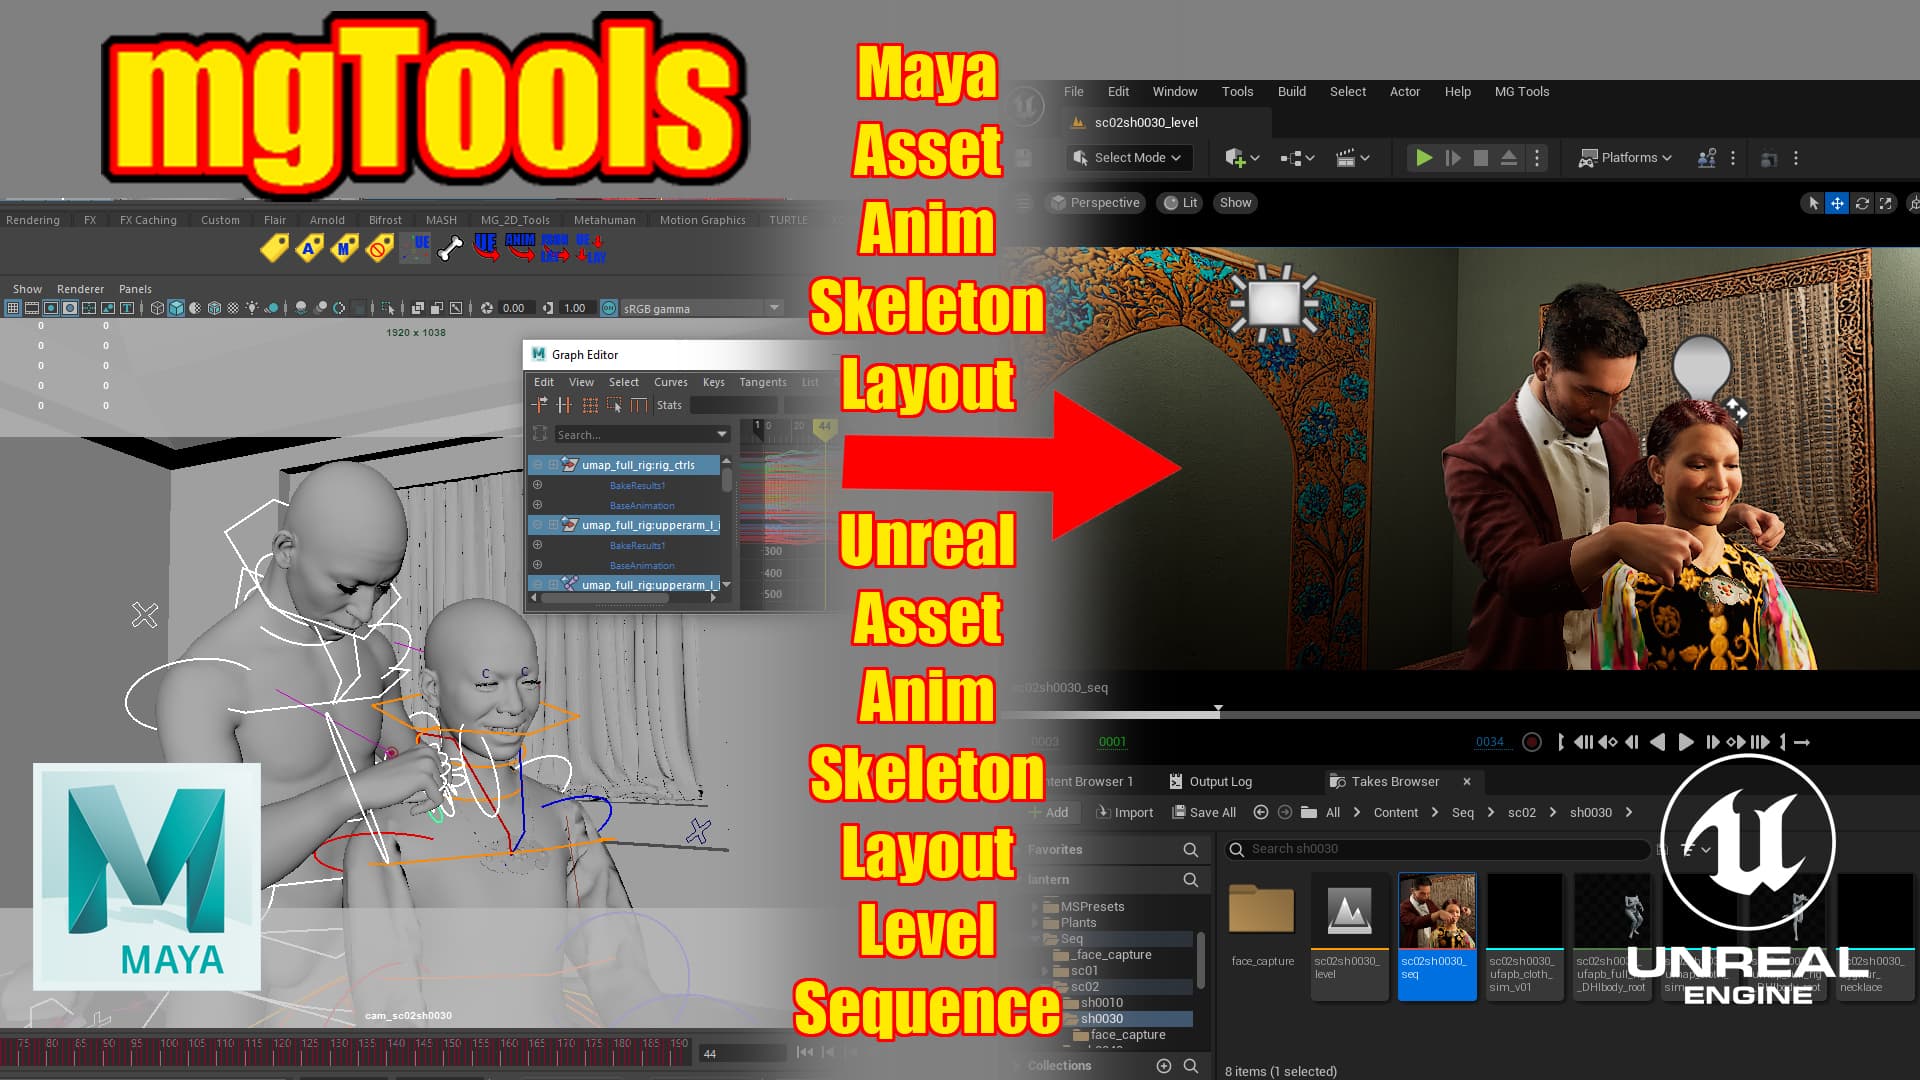The height and width of the screenshot is (1080, 1920).
Task: Switch to the Output Log tab
Action: pos(1210,782)
